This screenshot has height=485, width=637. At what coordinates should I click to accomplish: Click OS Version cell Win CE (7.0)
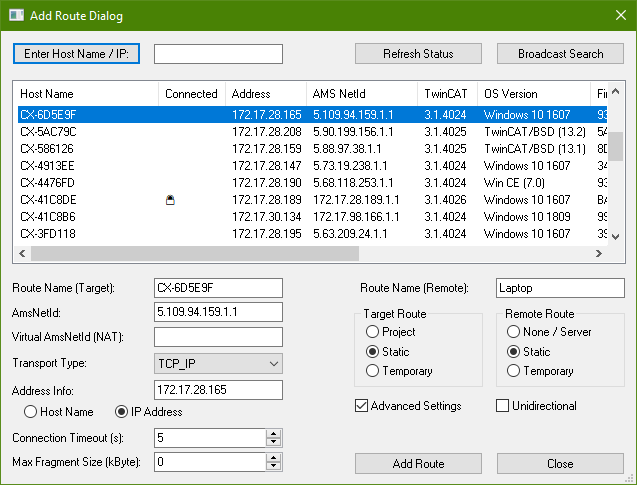coord(514,183)
